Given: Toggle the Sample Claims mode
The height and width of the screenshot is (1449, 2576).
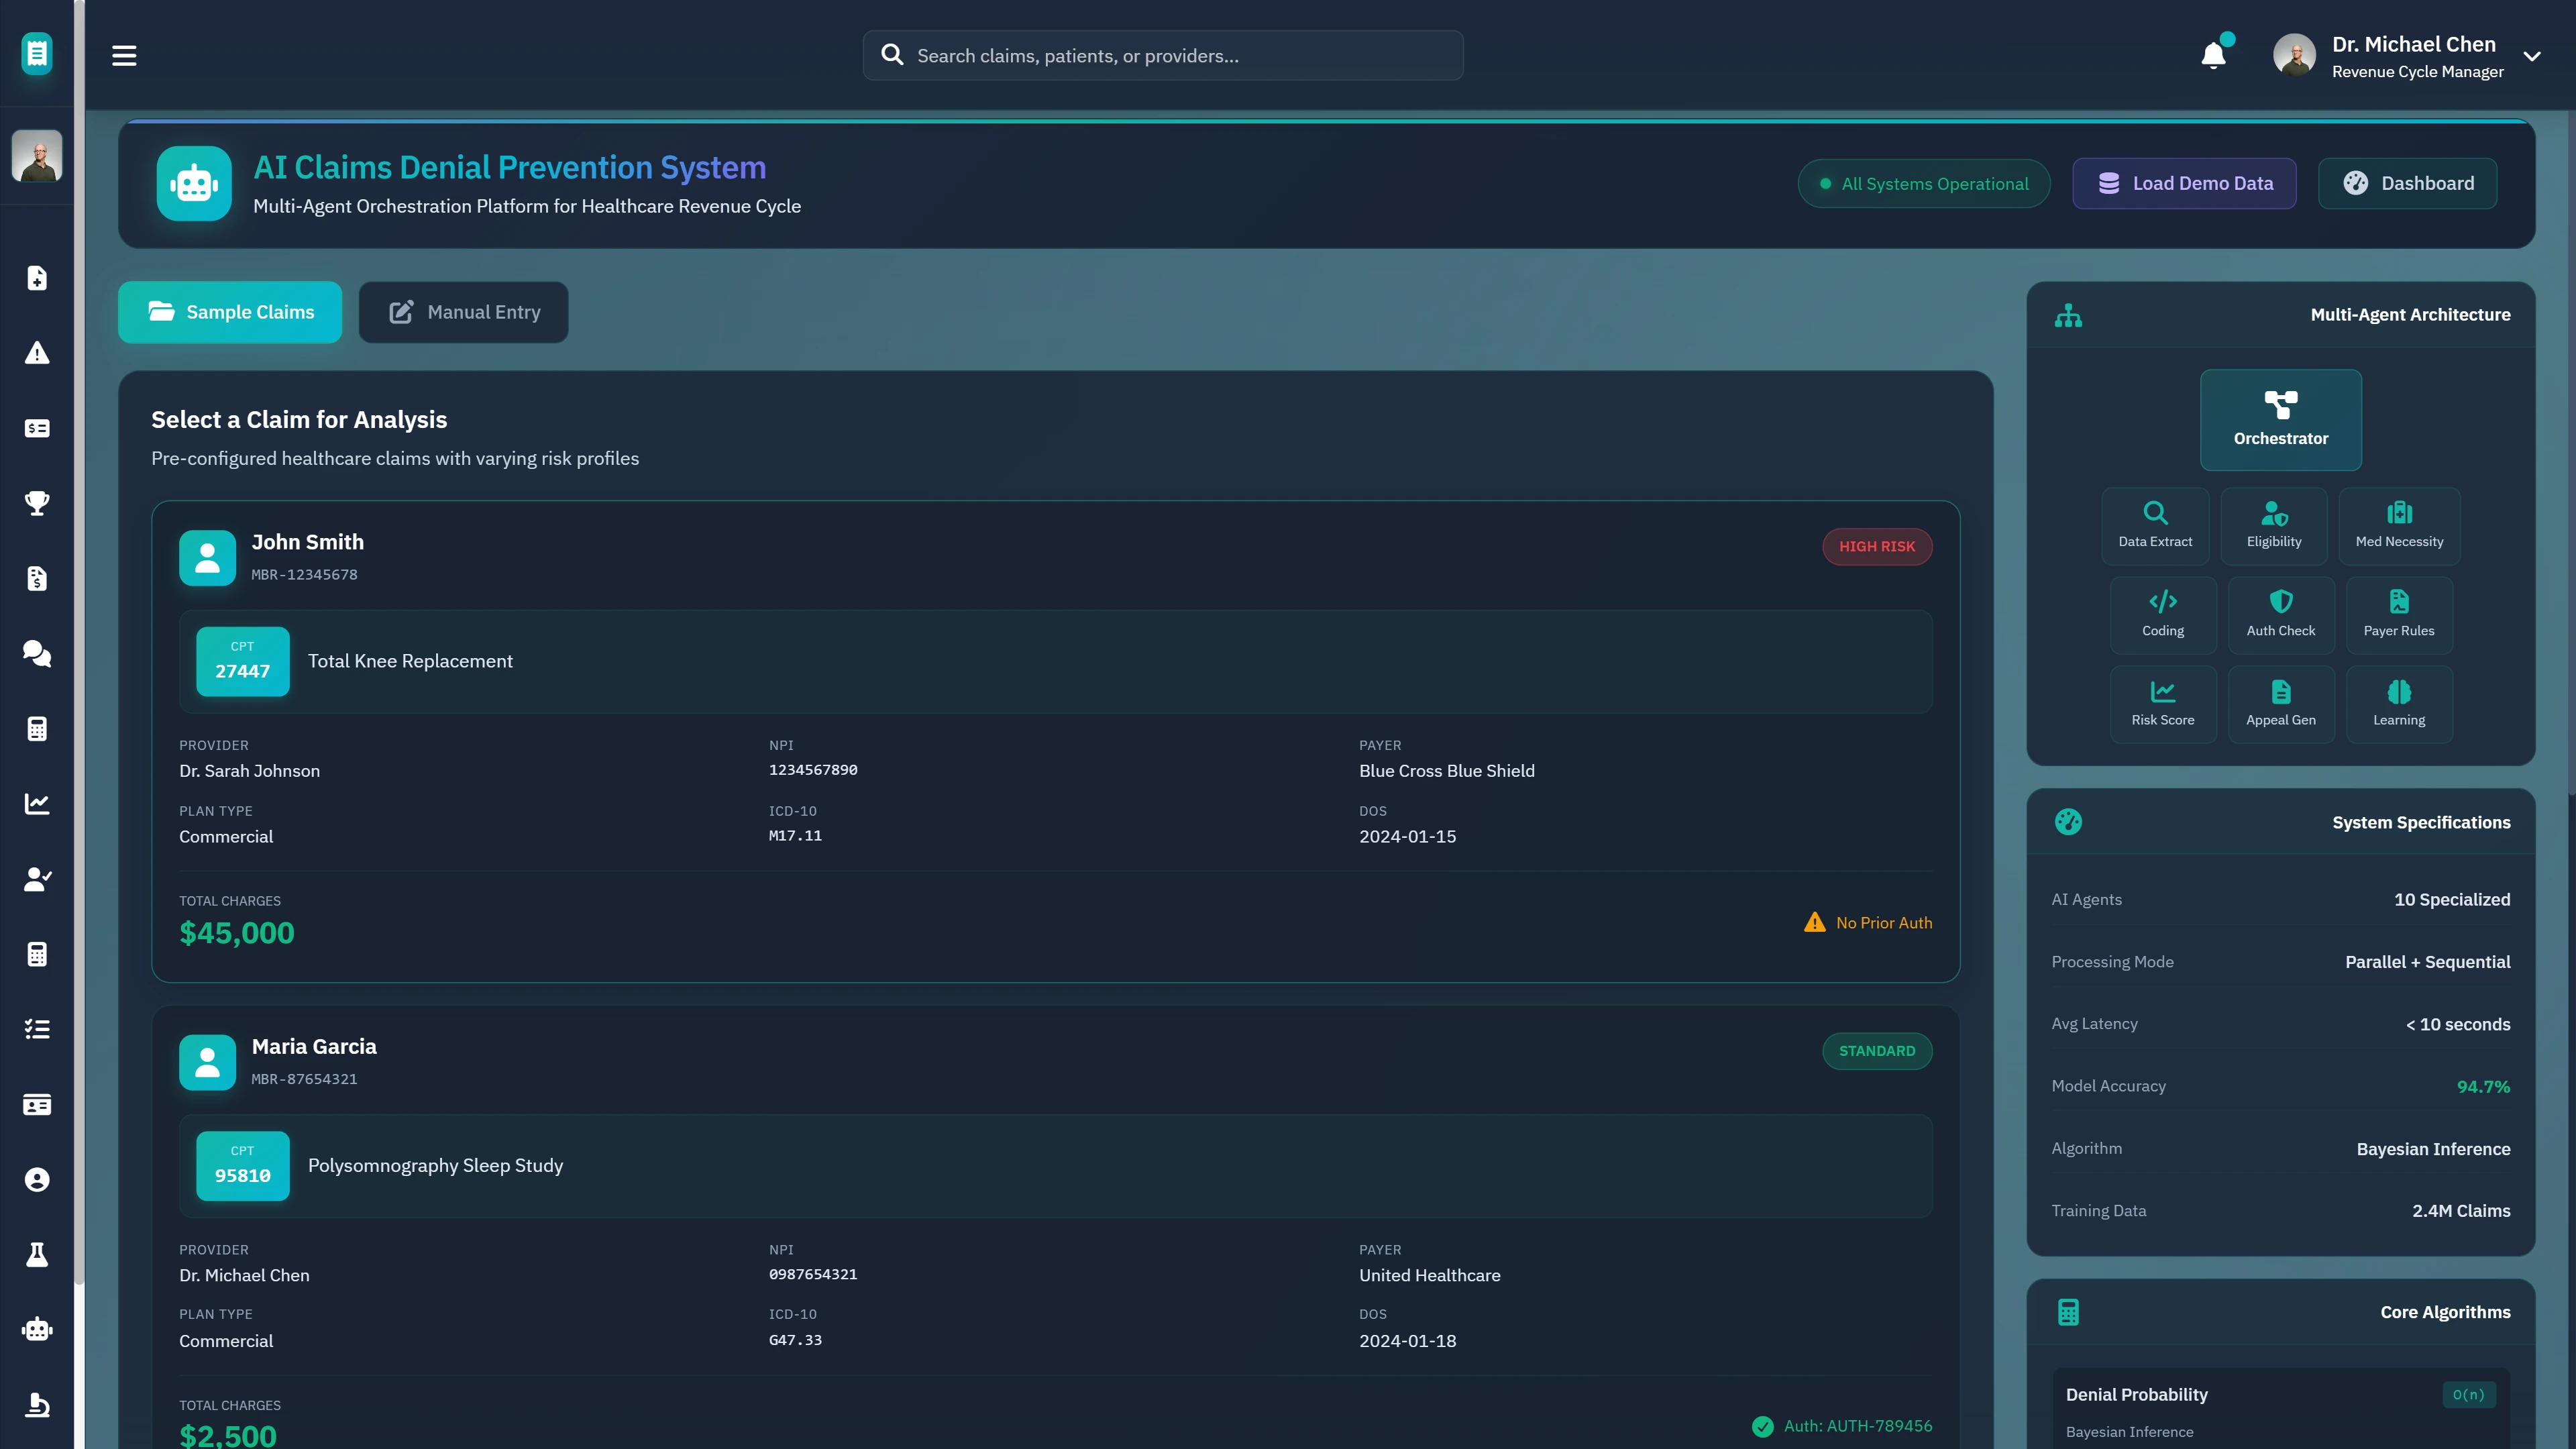Looking at the screenshot, I should [x=229, y=311].
